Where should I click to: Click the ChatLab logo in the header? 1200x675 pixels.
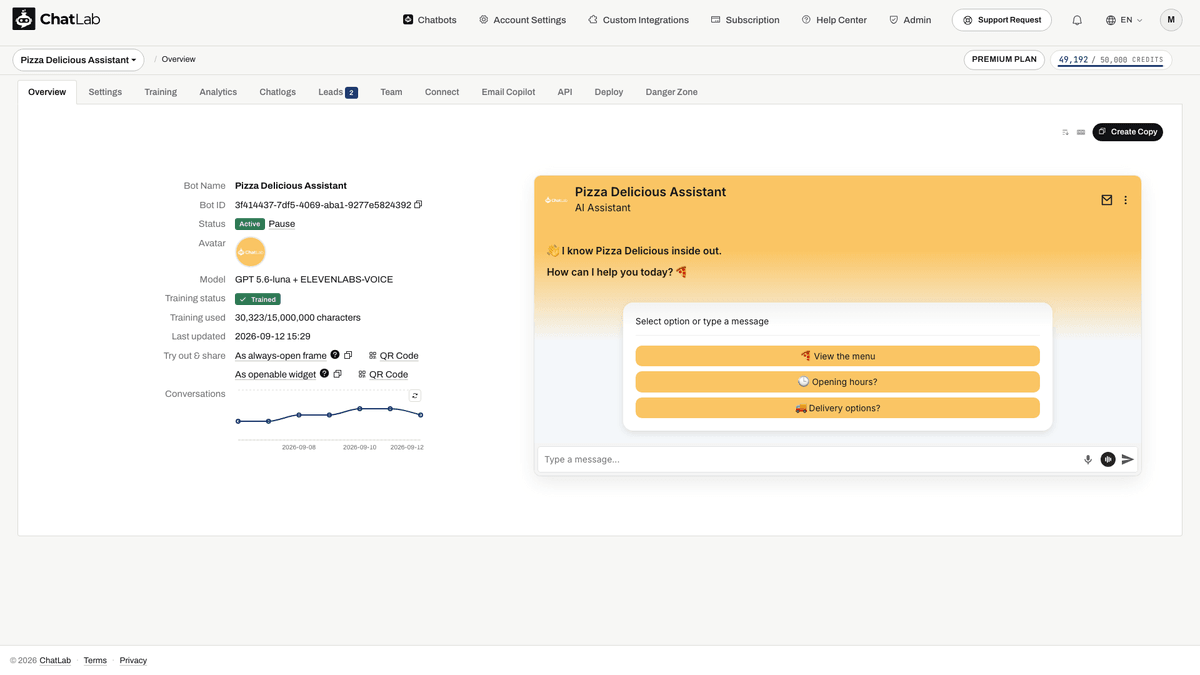coord(56,19)
